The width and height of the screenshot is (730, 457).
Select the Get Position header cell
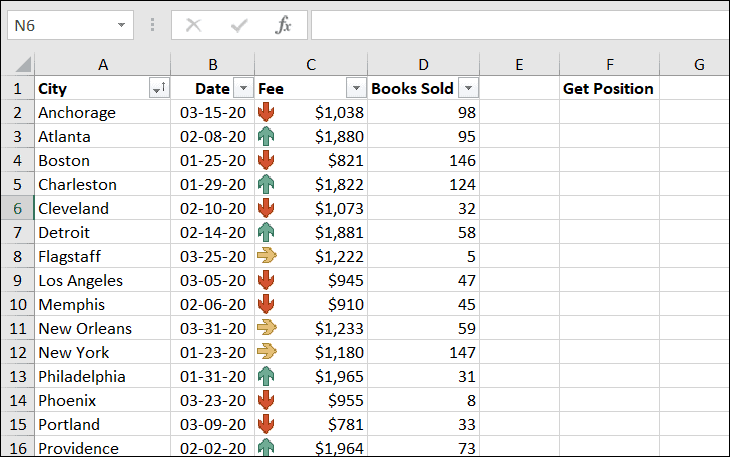point(609,88)
